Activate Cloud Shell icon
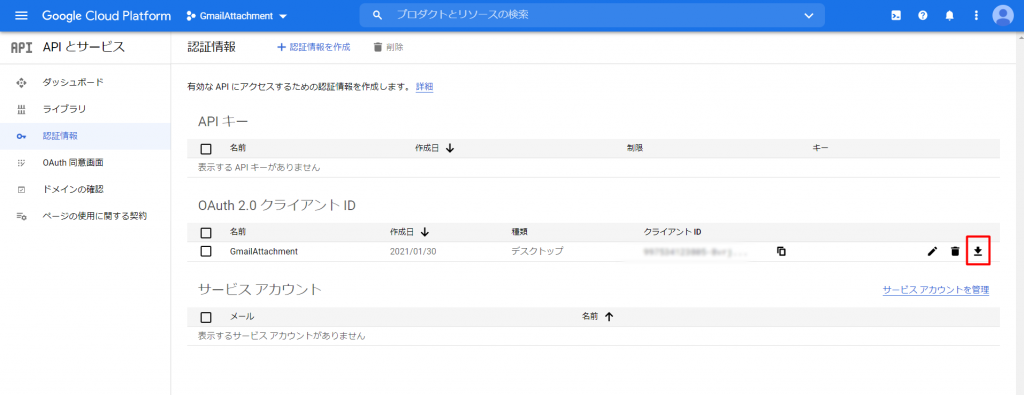 pyautogui.click(x=897, y=16)
